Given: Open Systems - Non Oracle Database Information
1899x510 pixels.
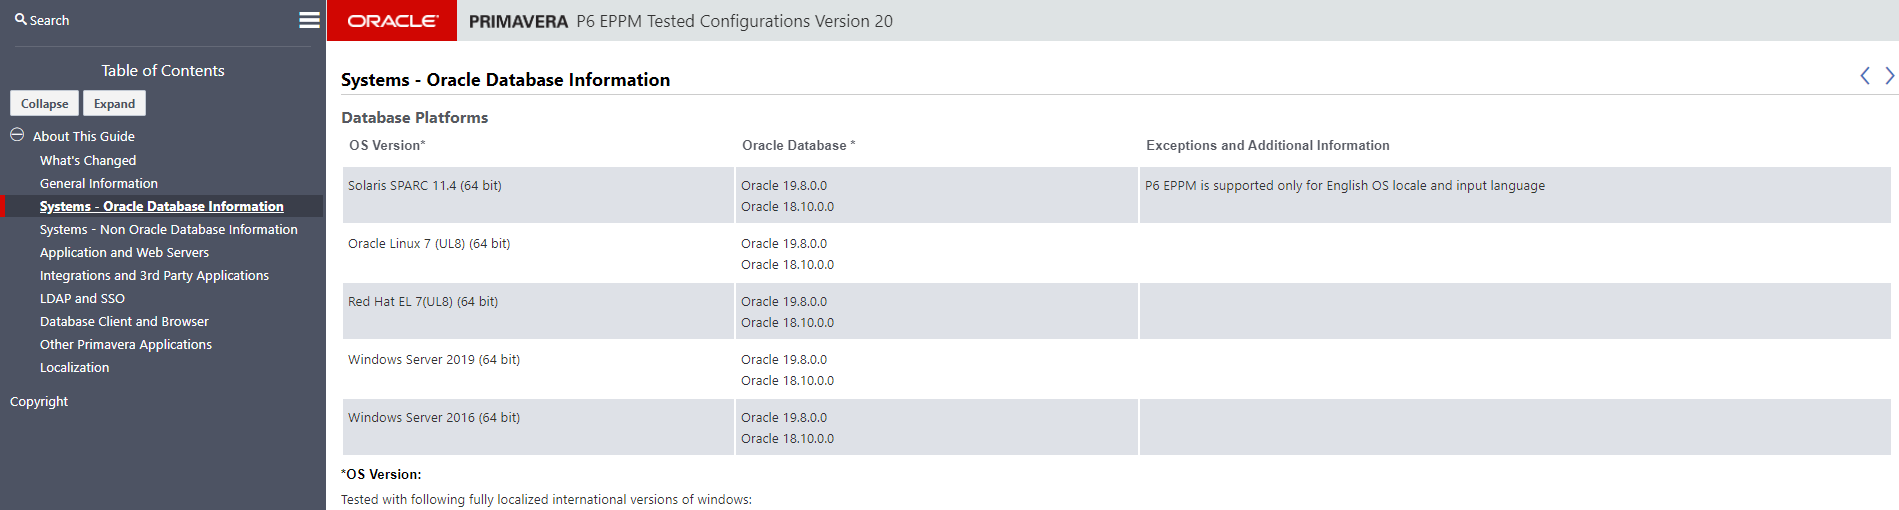Looking at the screenshot, I should (x=169, y=229).
